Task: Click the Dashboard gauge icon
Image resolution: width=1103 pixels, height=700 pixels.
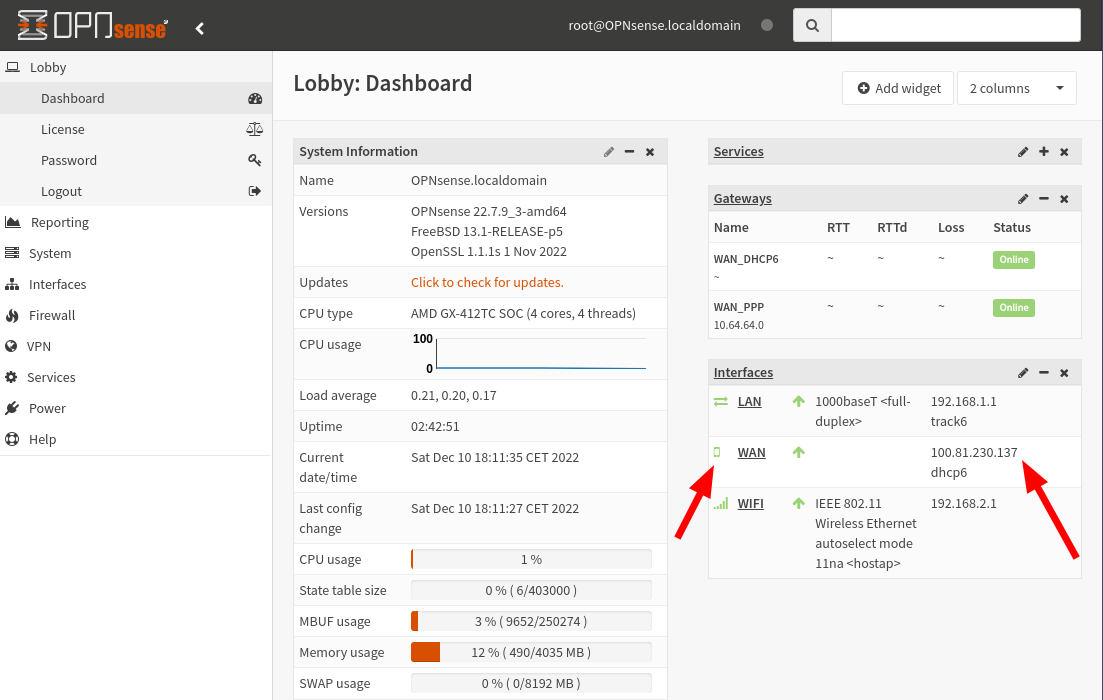Action: pos(255,98)
